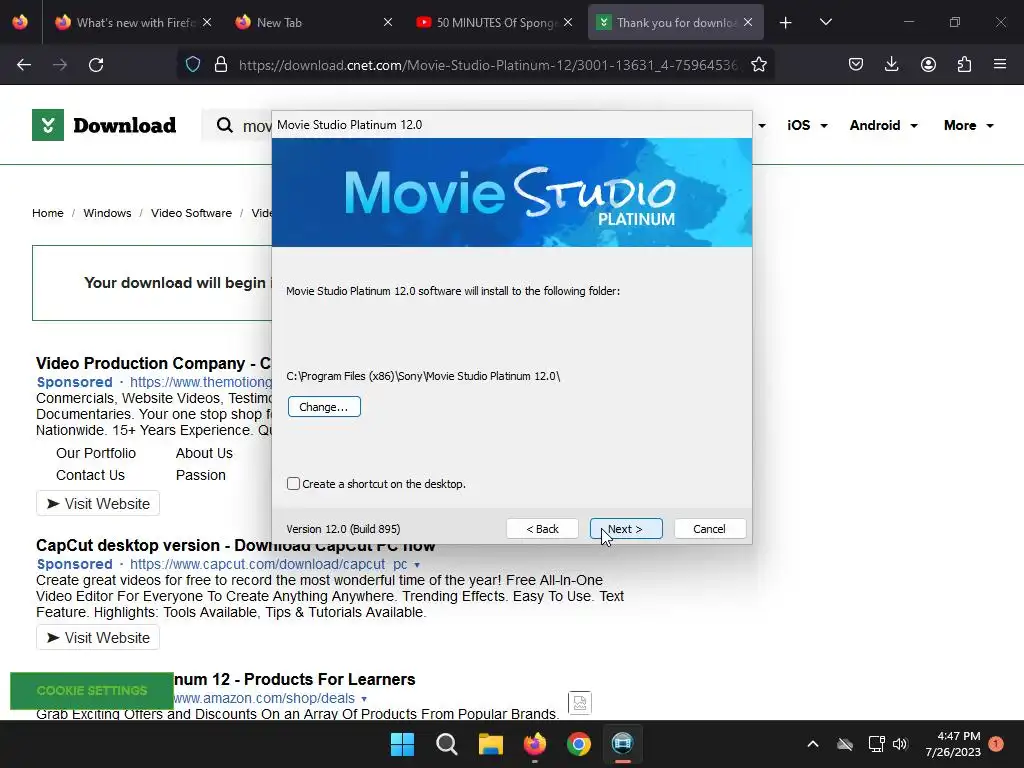Open the Video Software breadcrumb link

click(x=191, y=213)
